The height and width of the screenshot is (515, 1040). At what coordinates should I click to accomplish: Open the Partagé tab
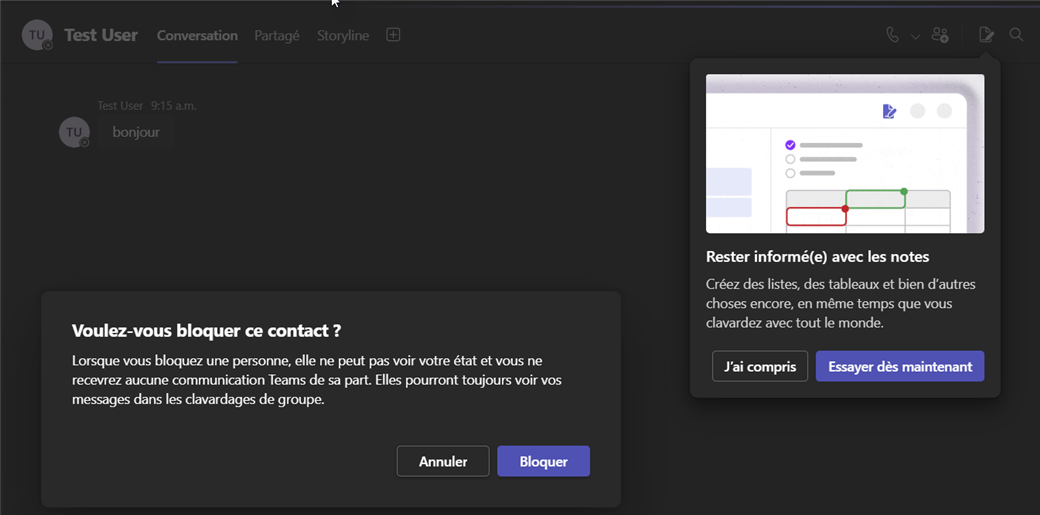point(277,35)
